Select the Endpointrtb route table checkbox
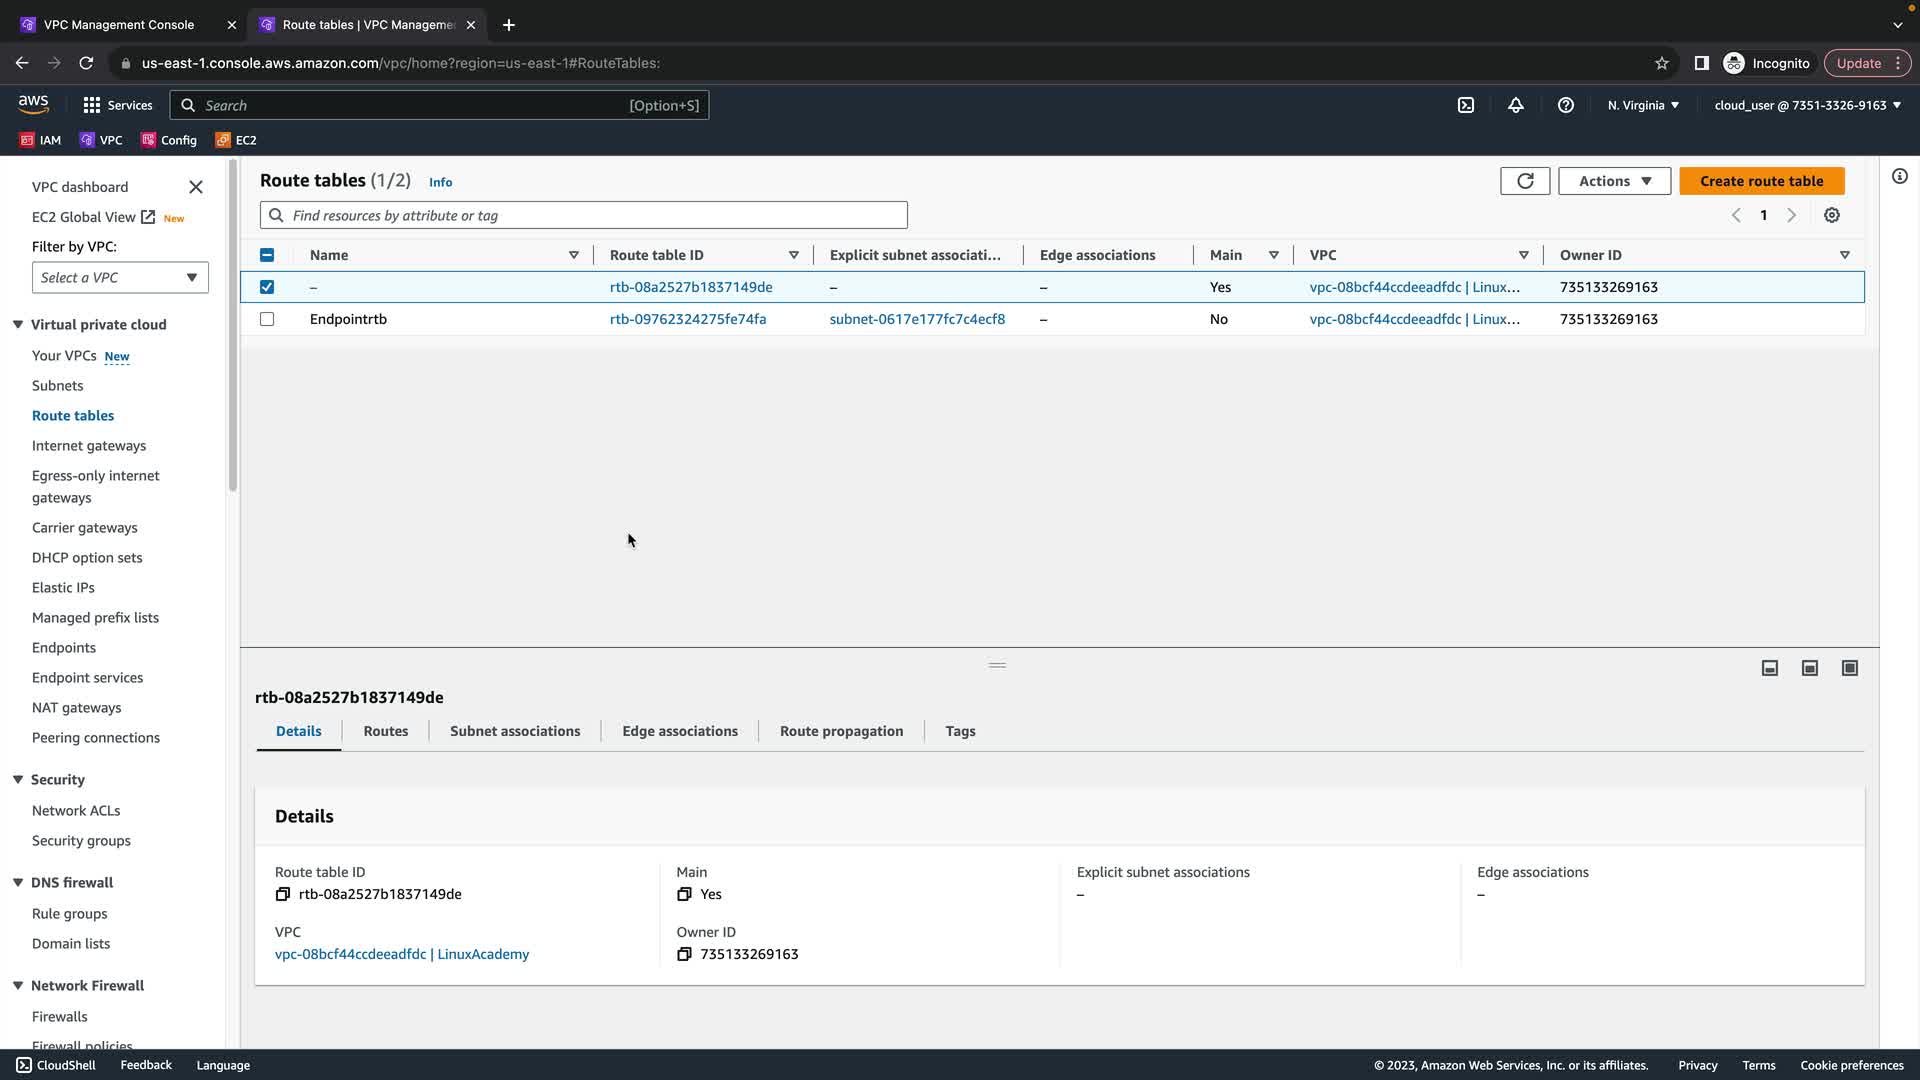1920x1080 pixels. pos(267,319)
